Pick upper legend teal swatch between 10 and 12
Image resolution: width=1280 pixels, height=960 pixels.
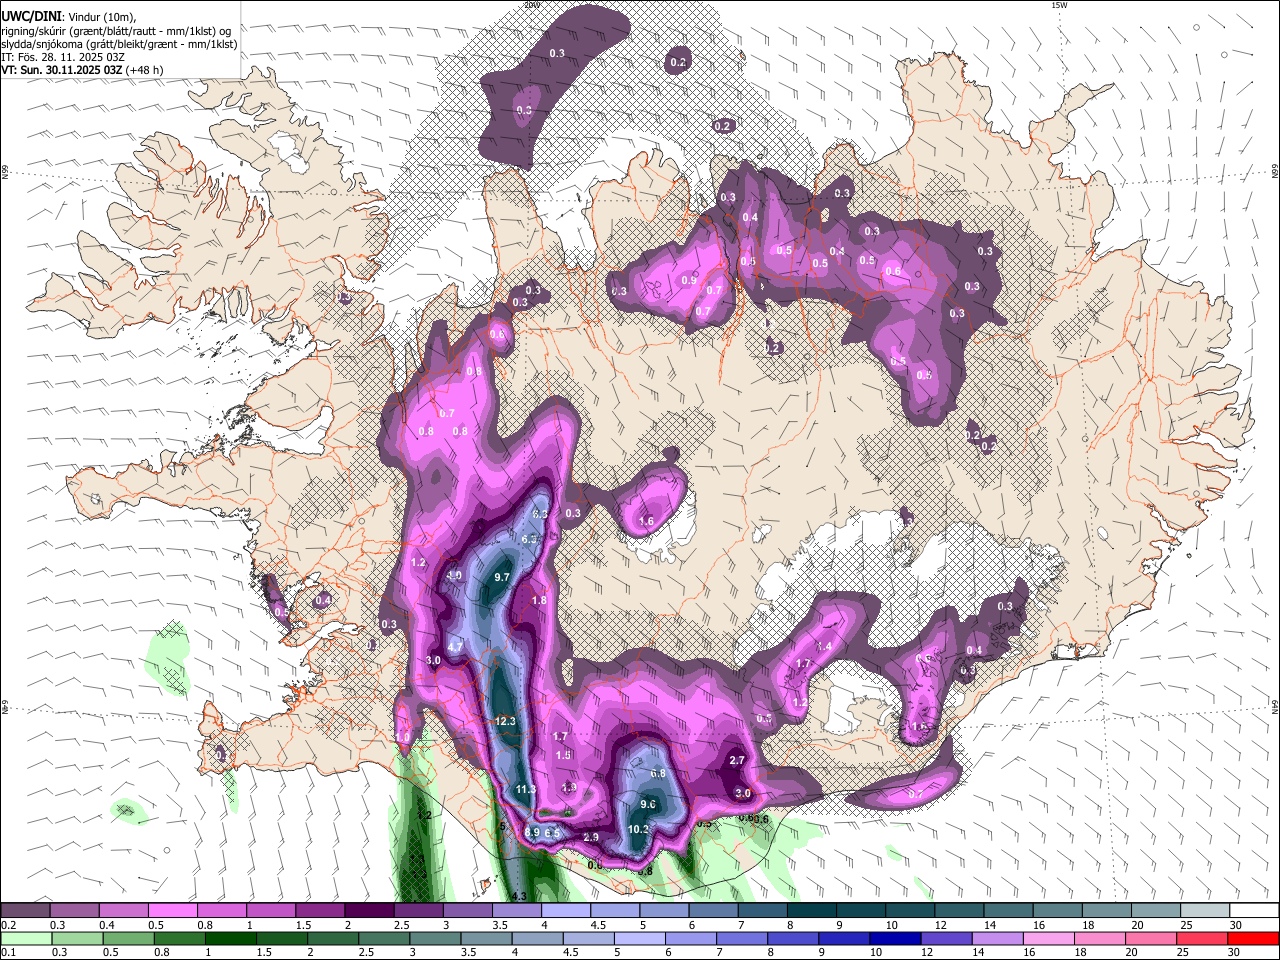click(909, 910)
